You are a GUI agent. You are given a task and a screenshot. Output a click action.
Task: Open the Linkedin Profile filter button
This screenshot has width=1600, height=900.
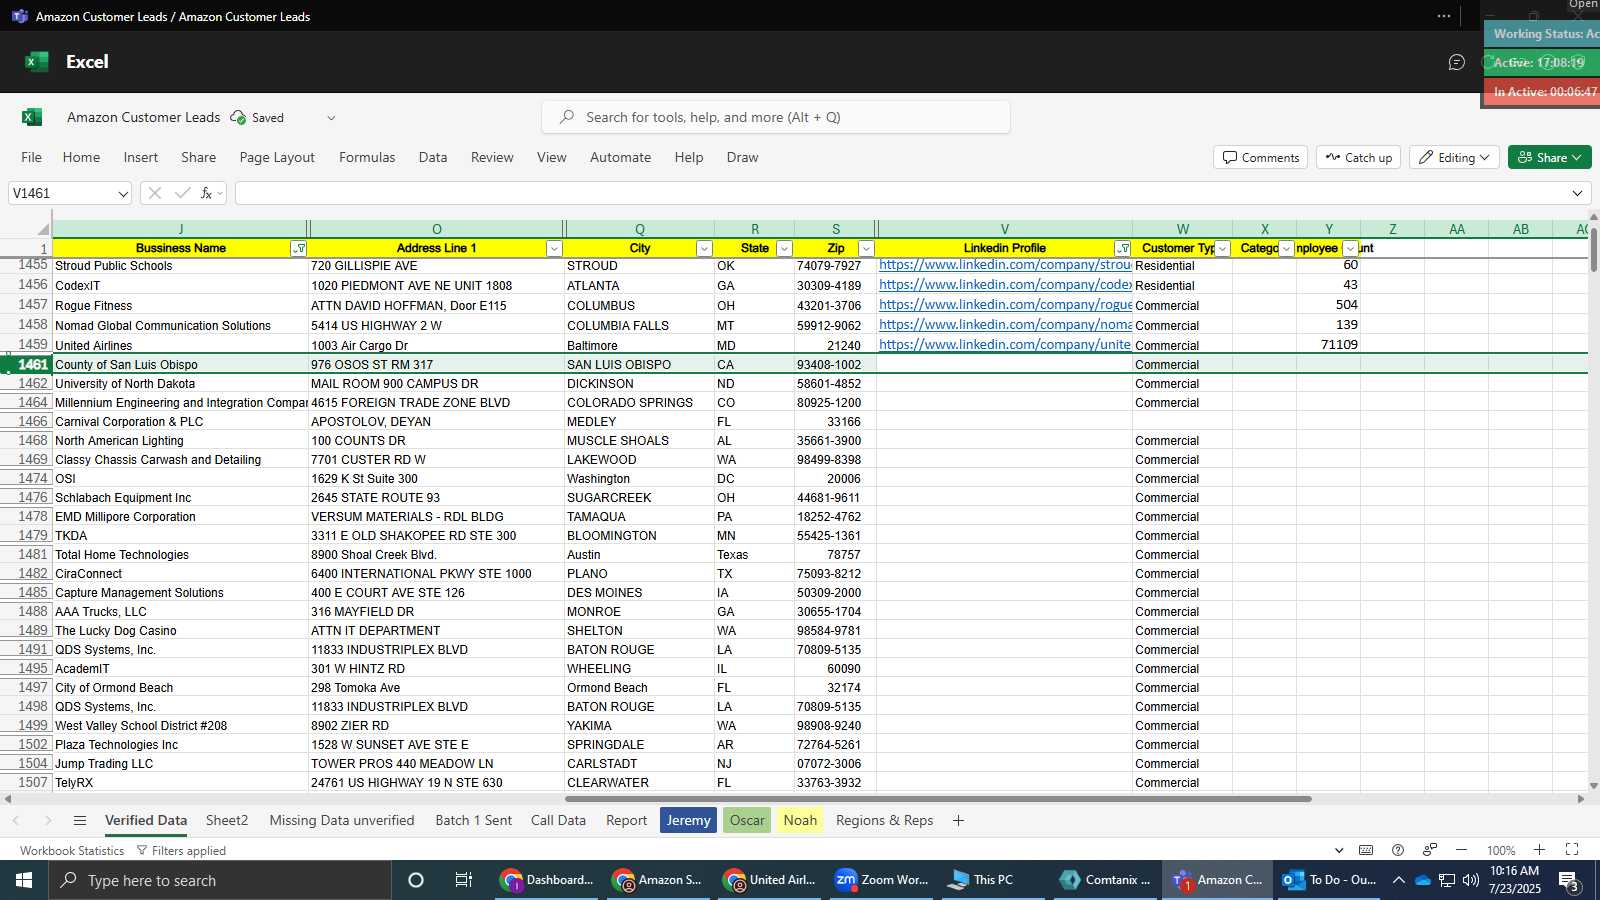coord(1122,248)
